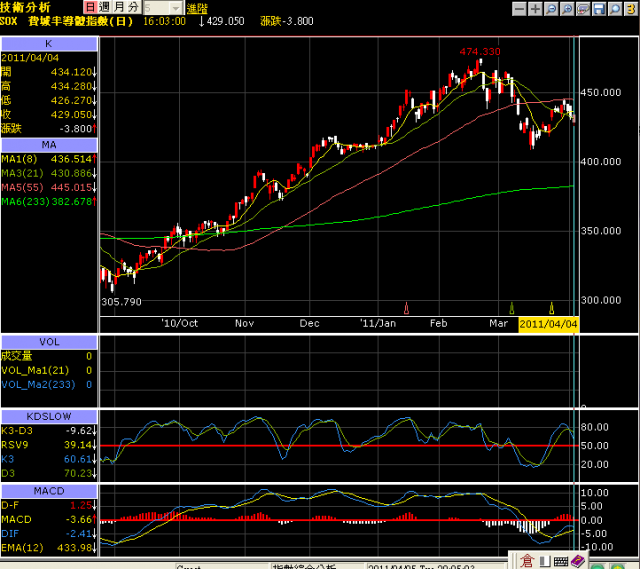
Task: Zoom out with the minus magnifier
Action: point(551,9)
